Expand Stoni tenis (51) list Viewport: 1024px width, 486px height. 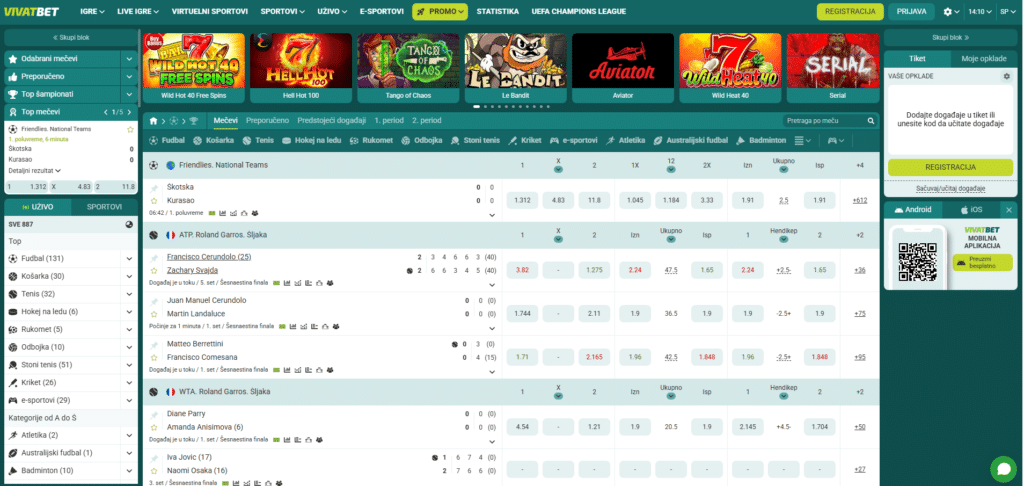(129, 364)
